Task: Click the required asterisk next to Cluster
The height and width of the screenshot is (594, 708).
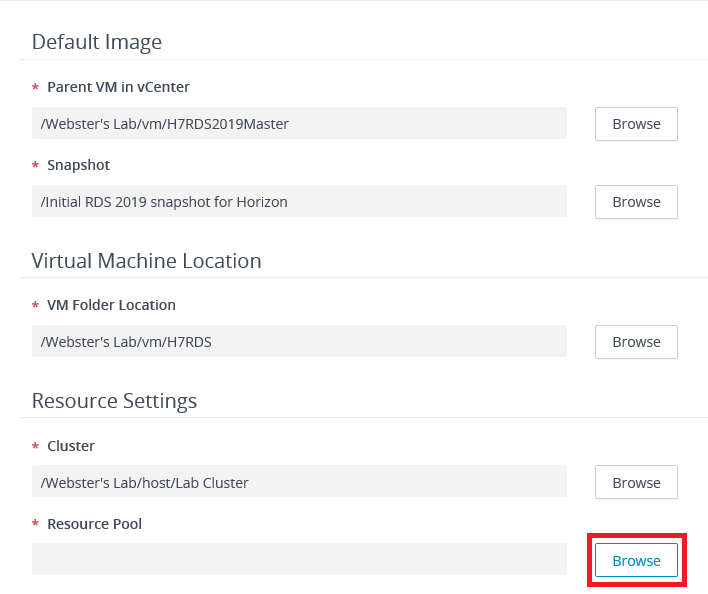Action: 36,447
